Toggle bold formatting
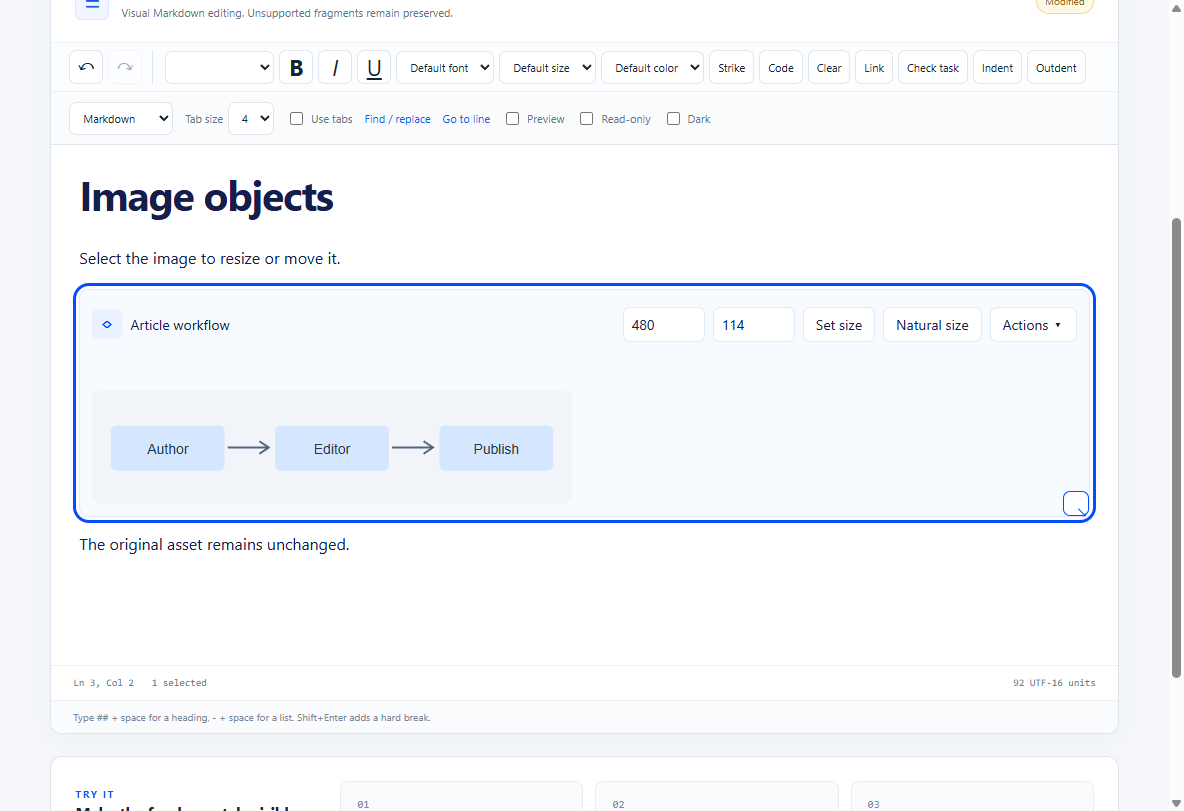Screen dimensions: 1184x811 pyautogui.click(x=296, y=67)
